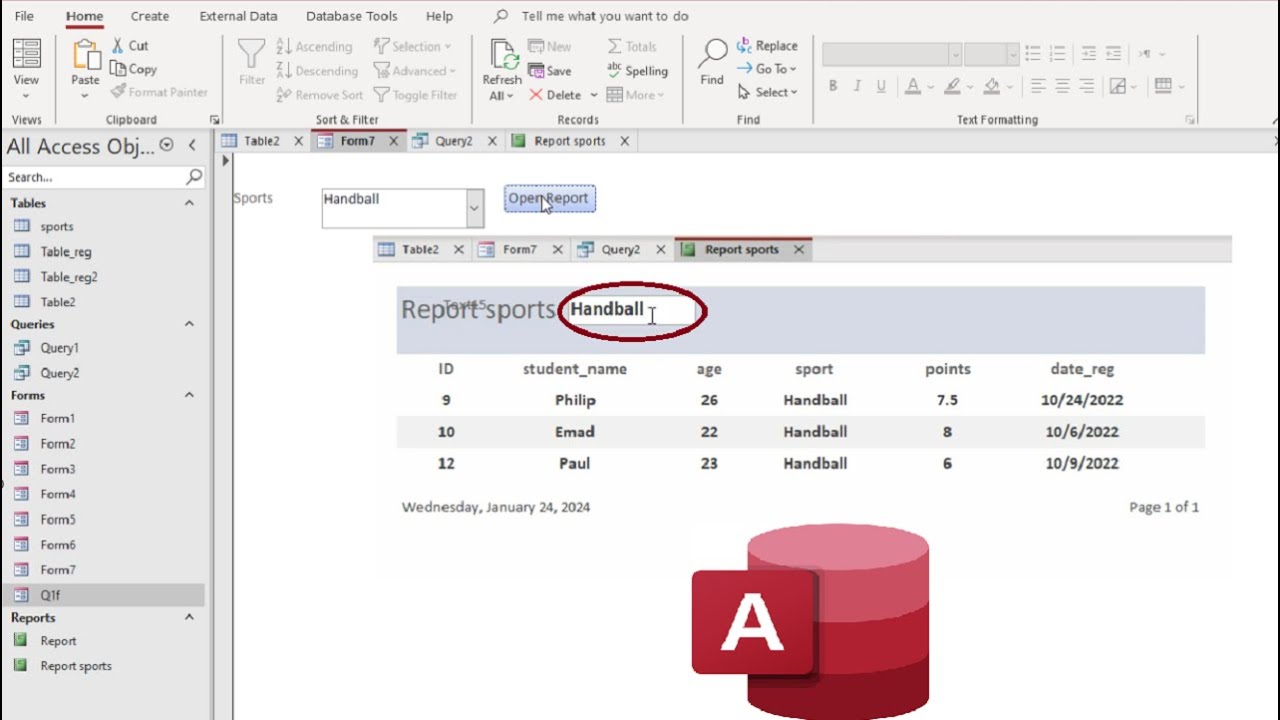Viewport: 1280px width, 720px height.
Task: Click the navigation pane Search box
Action: (x=105, y=177)
